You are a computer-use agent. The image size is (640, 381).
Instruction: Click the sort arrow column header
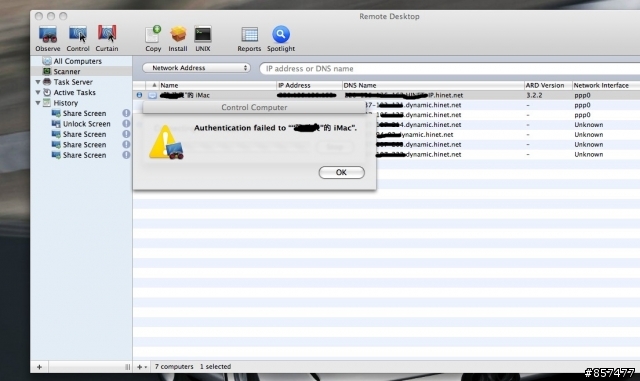pyautogui.click(x=154, y=85)
